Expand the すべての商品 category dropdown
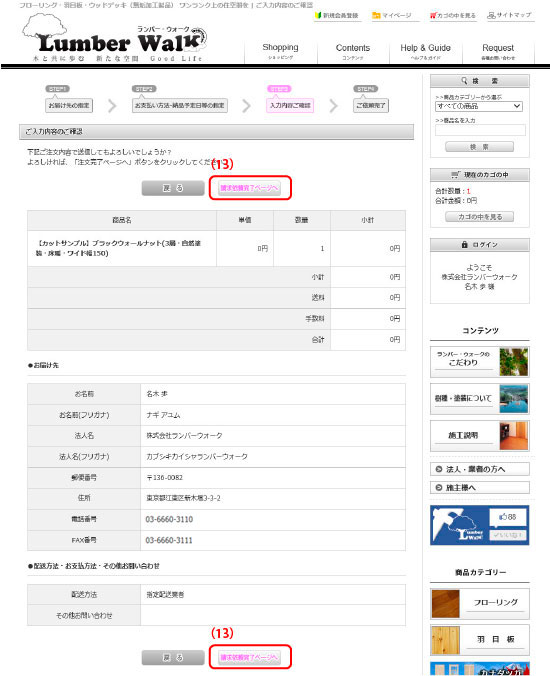Viewport: 550px width, 676px height. click(479, 106)
